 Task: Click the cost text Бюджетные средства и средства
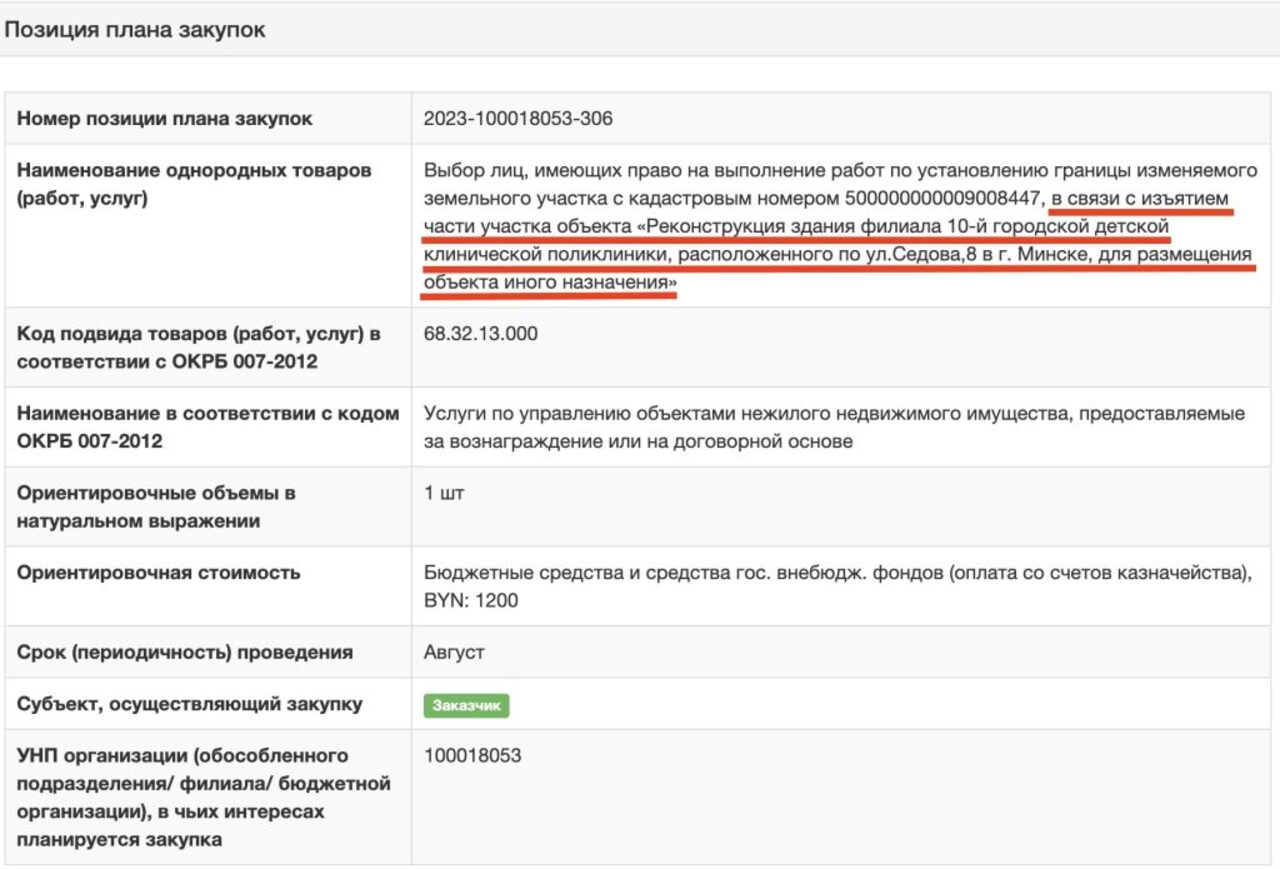[839, 587]
